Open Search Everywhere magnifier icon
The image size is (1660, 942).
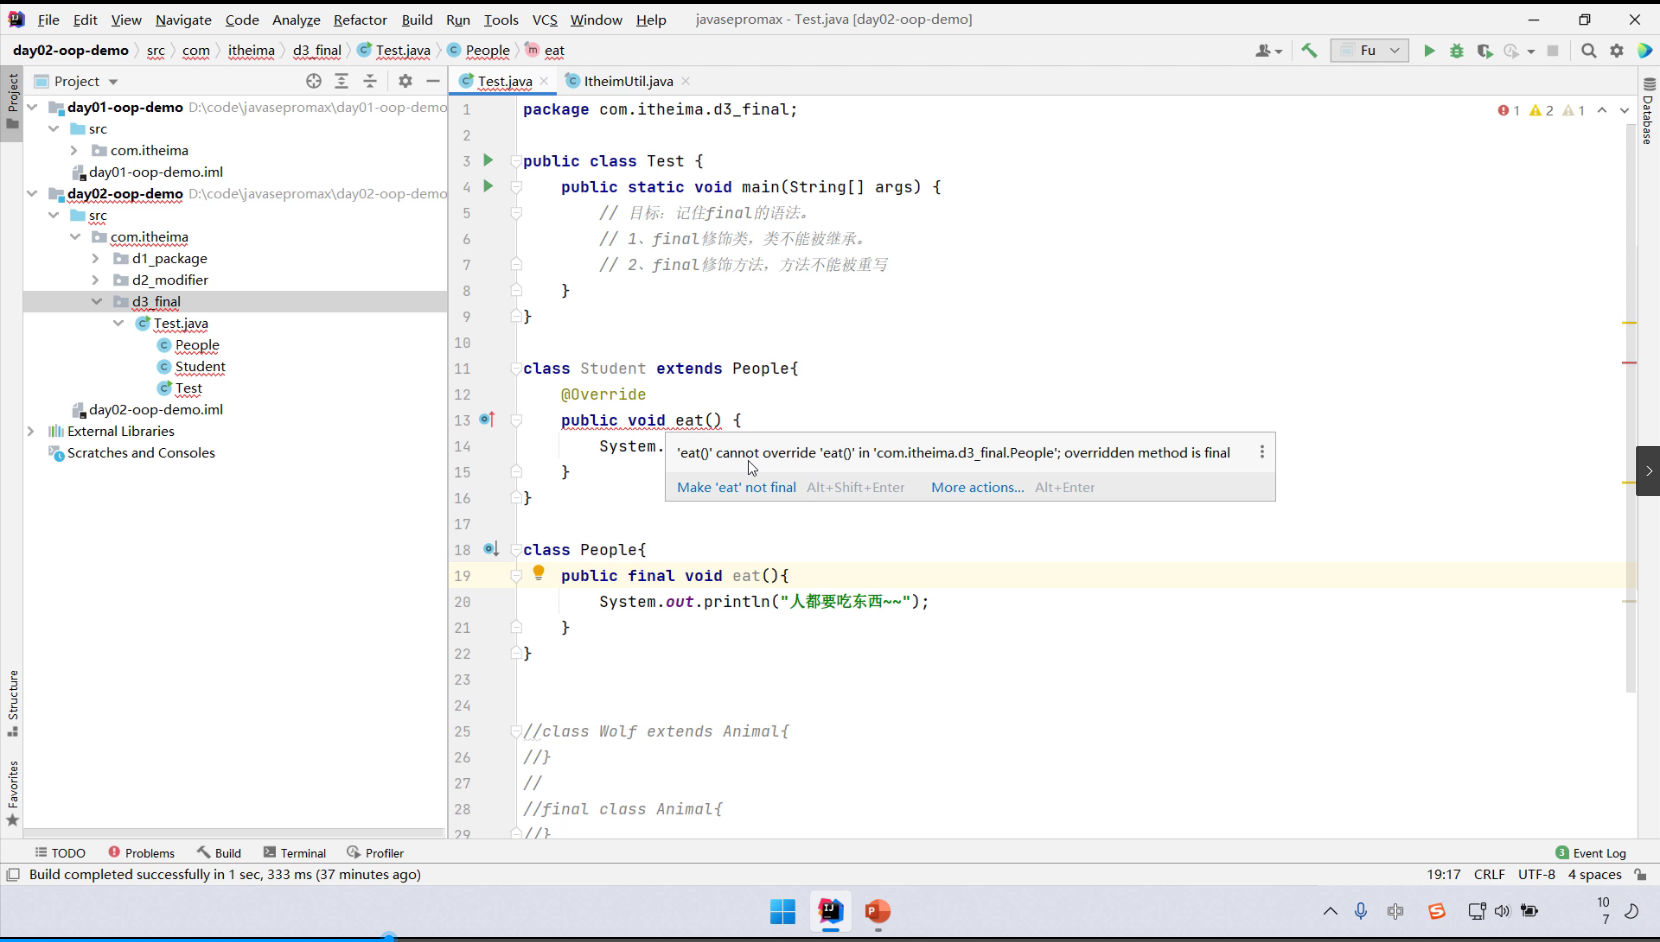tap(1589, 51)
